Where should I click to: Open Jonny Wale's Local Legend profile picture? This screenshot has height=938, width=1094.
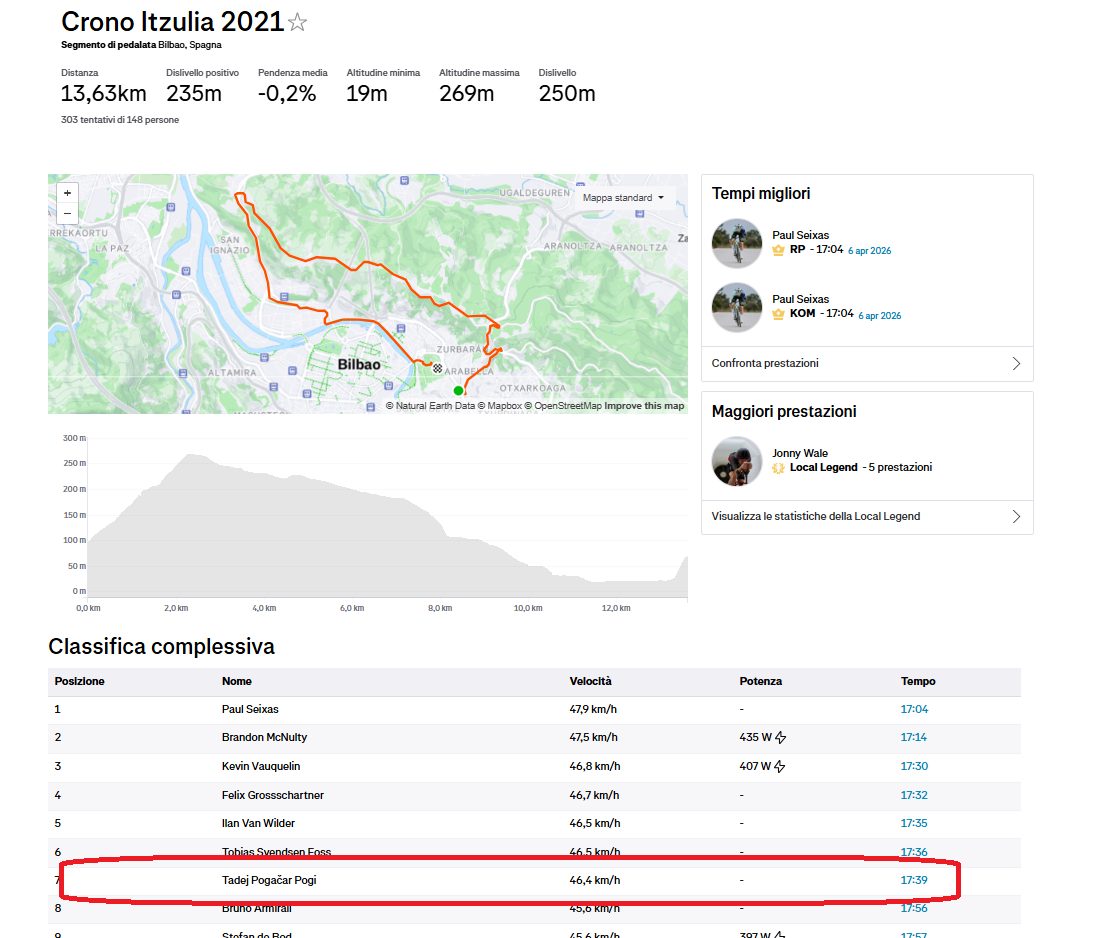click(x=737, y=461)
